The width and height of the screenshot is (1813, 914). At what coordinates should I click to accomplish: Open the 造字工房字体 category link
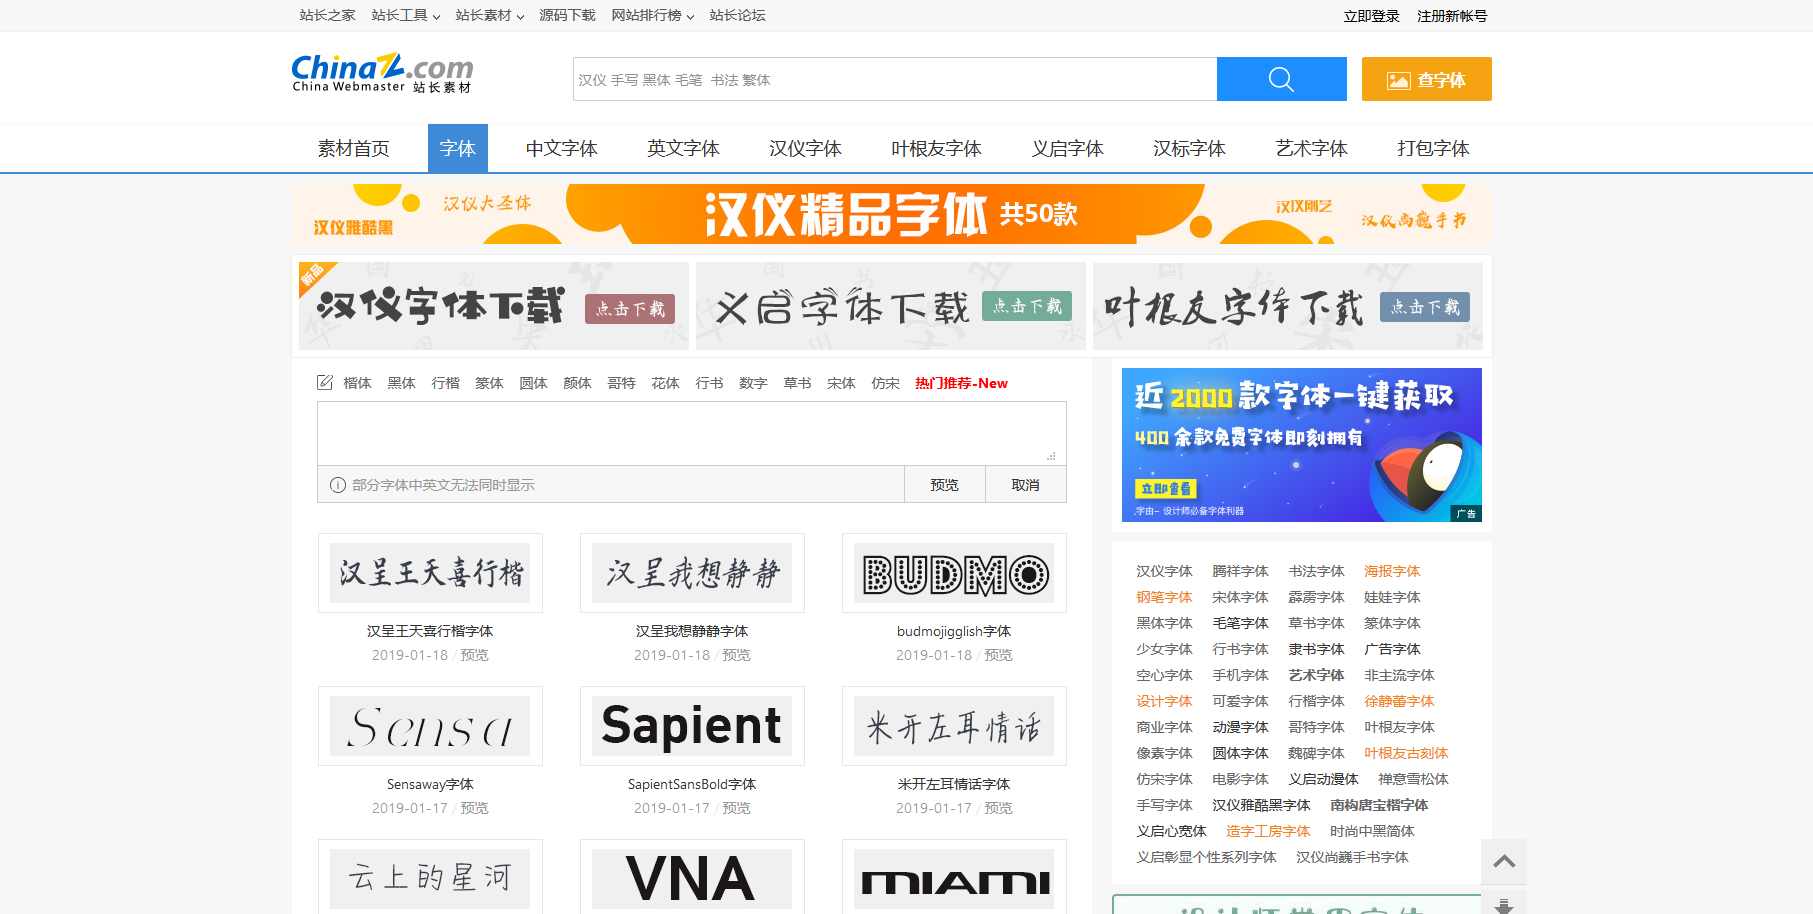[1268, 831]
